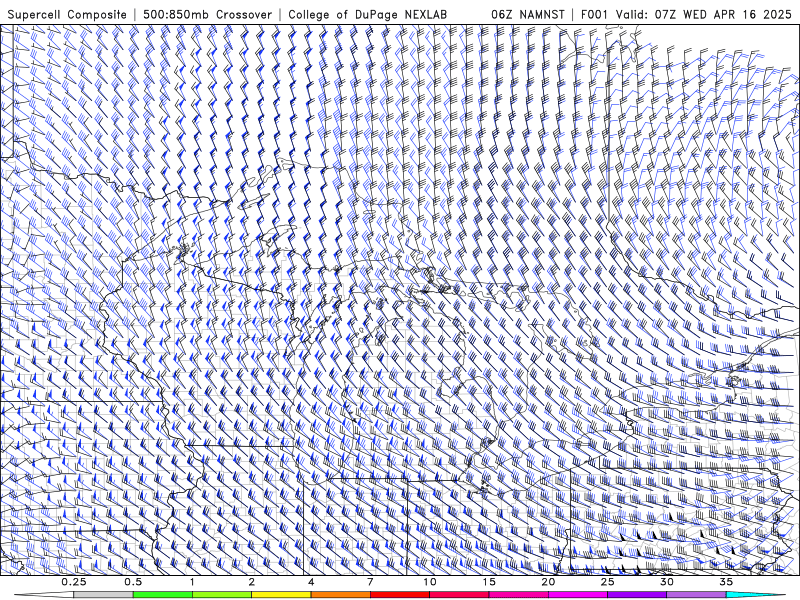Click the "10" legend value
The width and height of the screenshot is (800, 600).
coord(430,582)
